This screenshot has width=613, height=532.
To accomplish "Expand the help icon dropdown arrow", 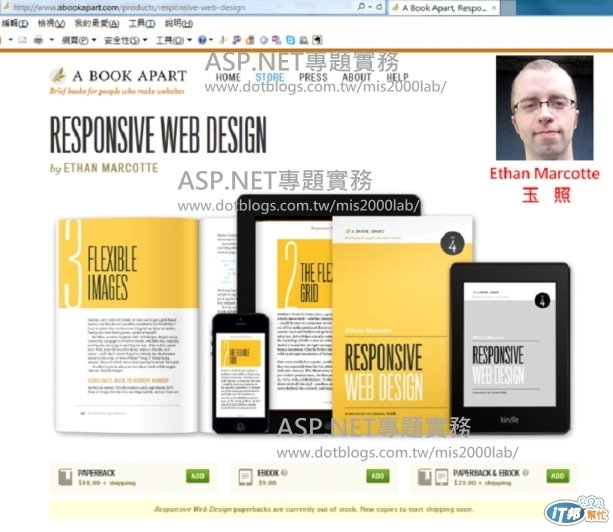I will click(211, 40).
